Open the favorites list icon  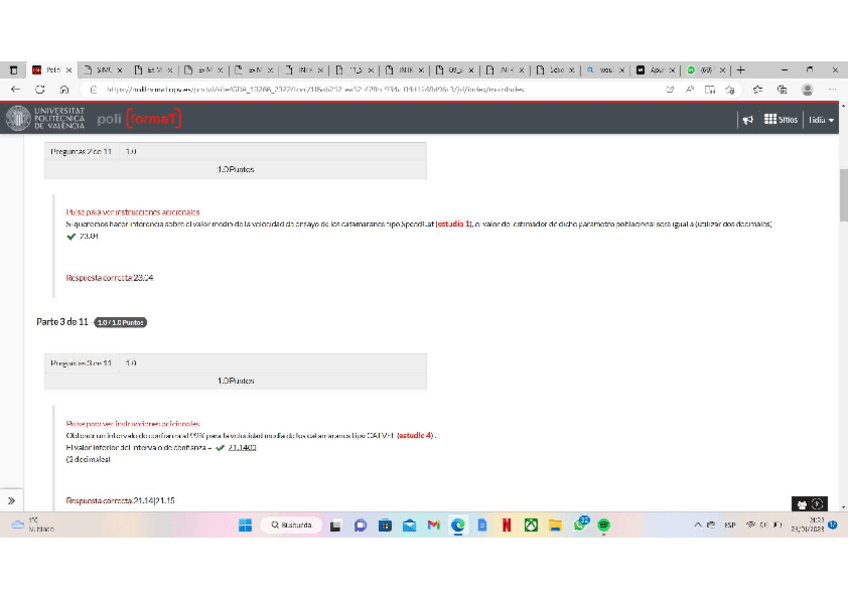click(758, 89)
